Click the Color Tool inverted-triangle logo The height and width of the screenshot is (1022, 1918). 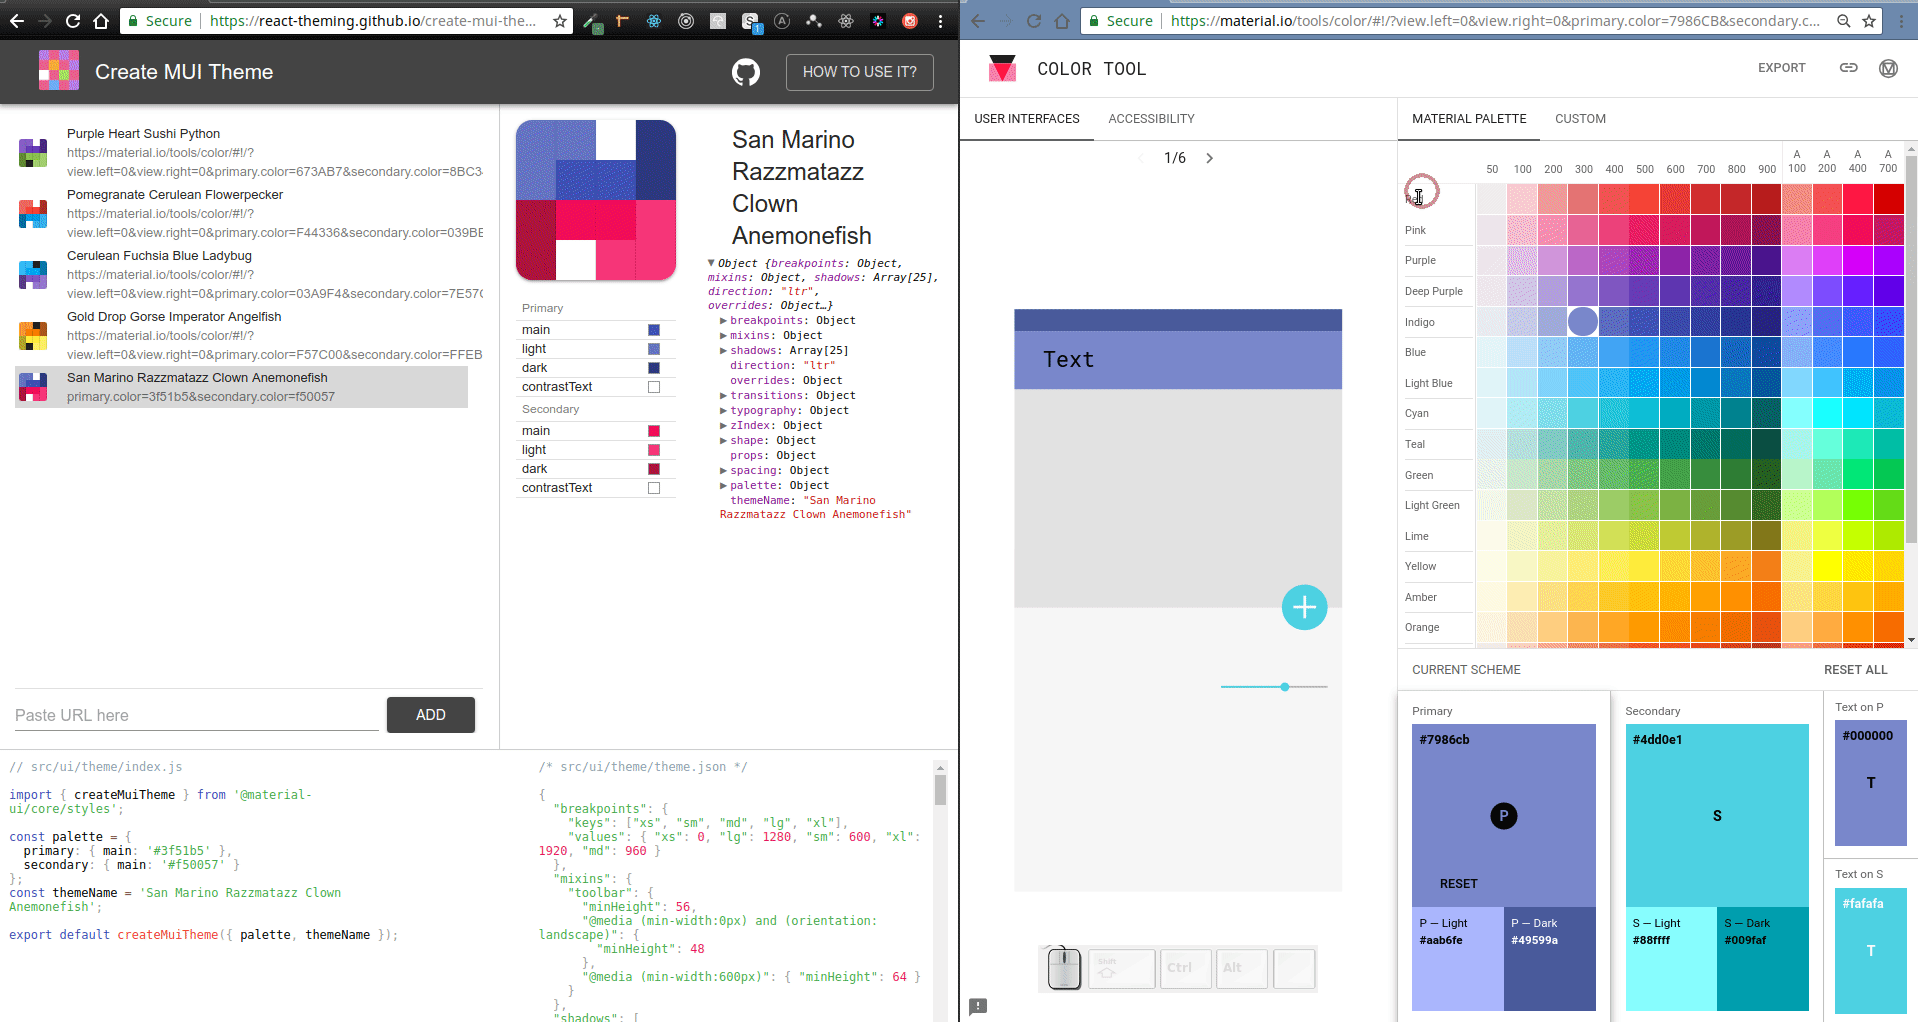click(1001, 67)
